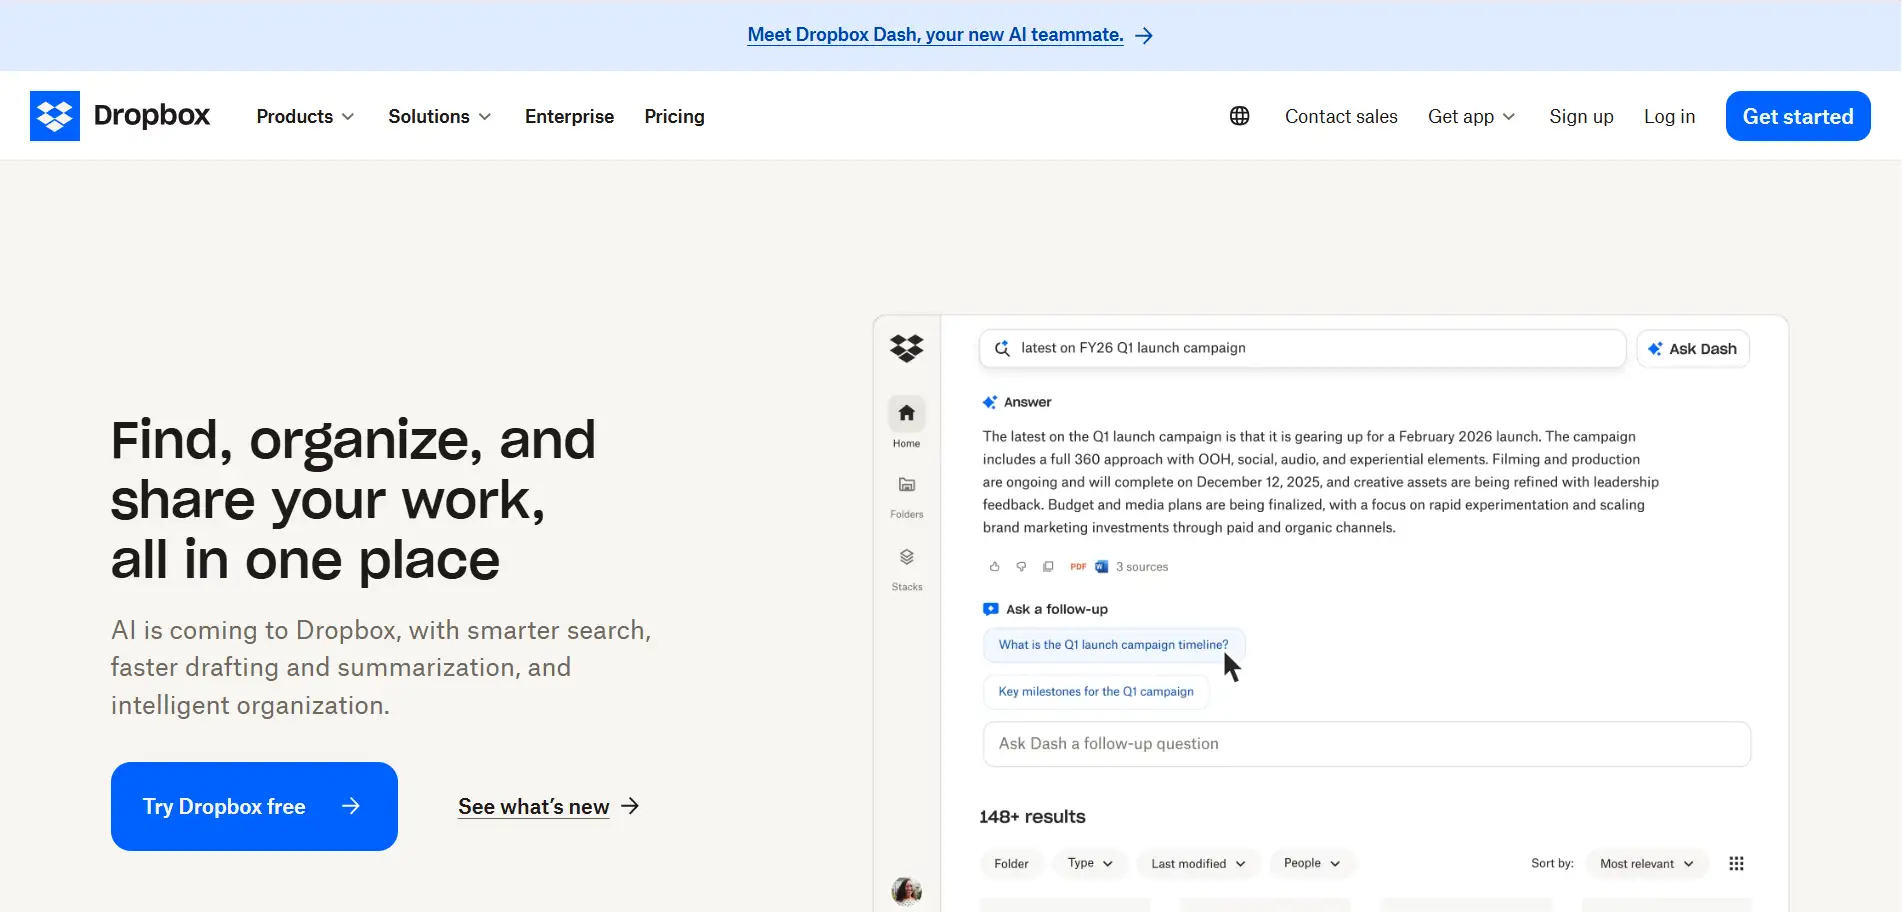1902x912 pixels.
Task: Open the language selector globe icon
Action: click(x=1239, y=115)
